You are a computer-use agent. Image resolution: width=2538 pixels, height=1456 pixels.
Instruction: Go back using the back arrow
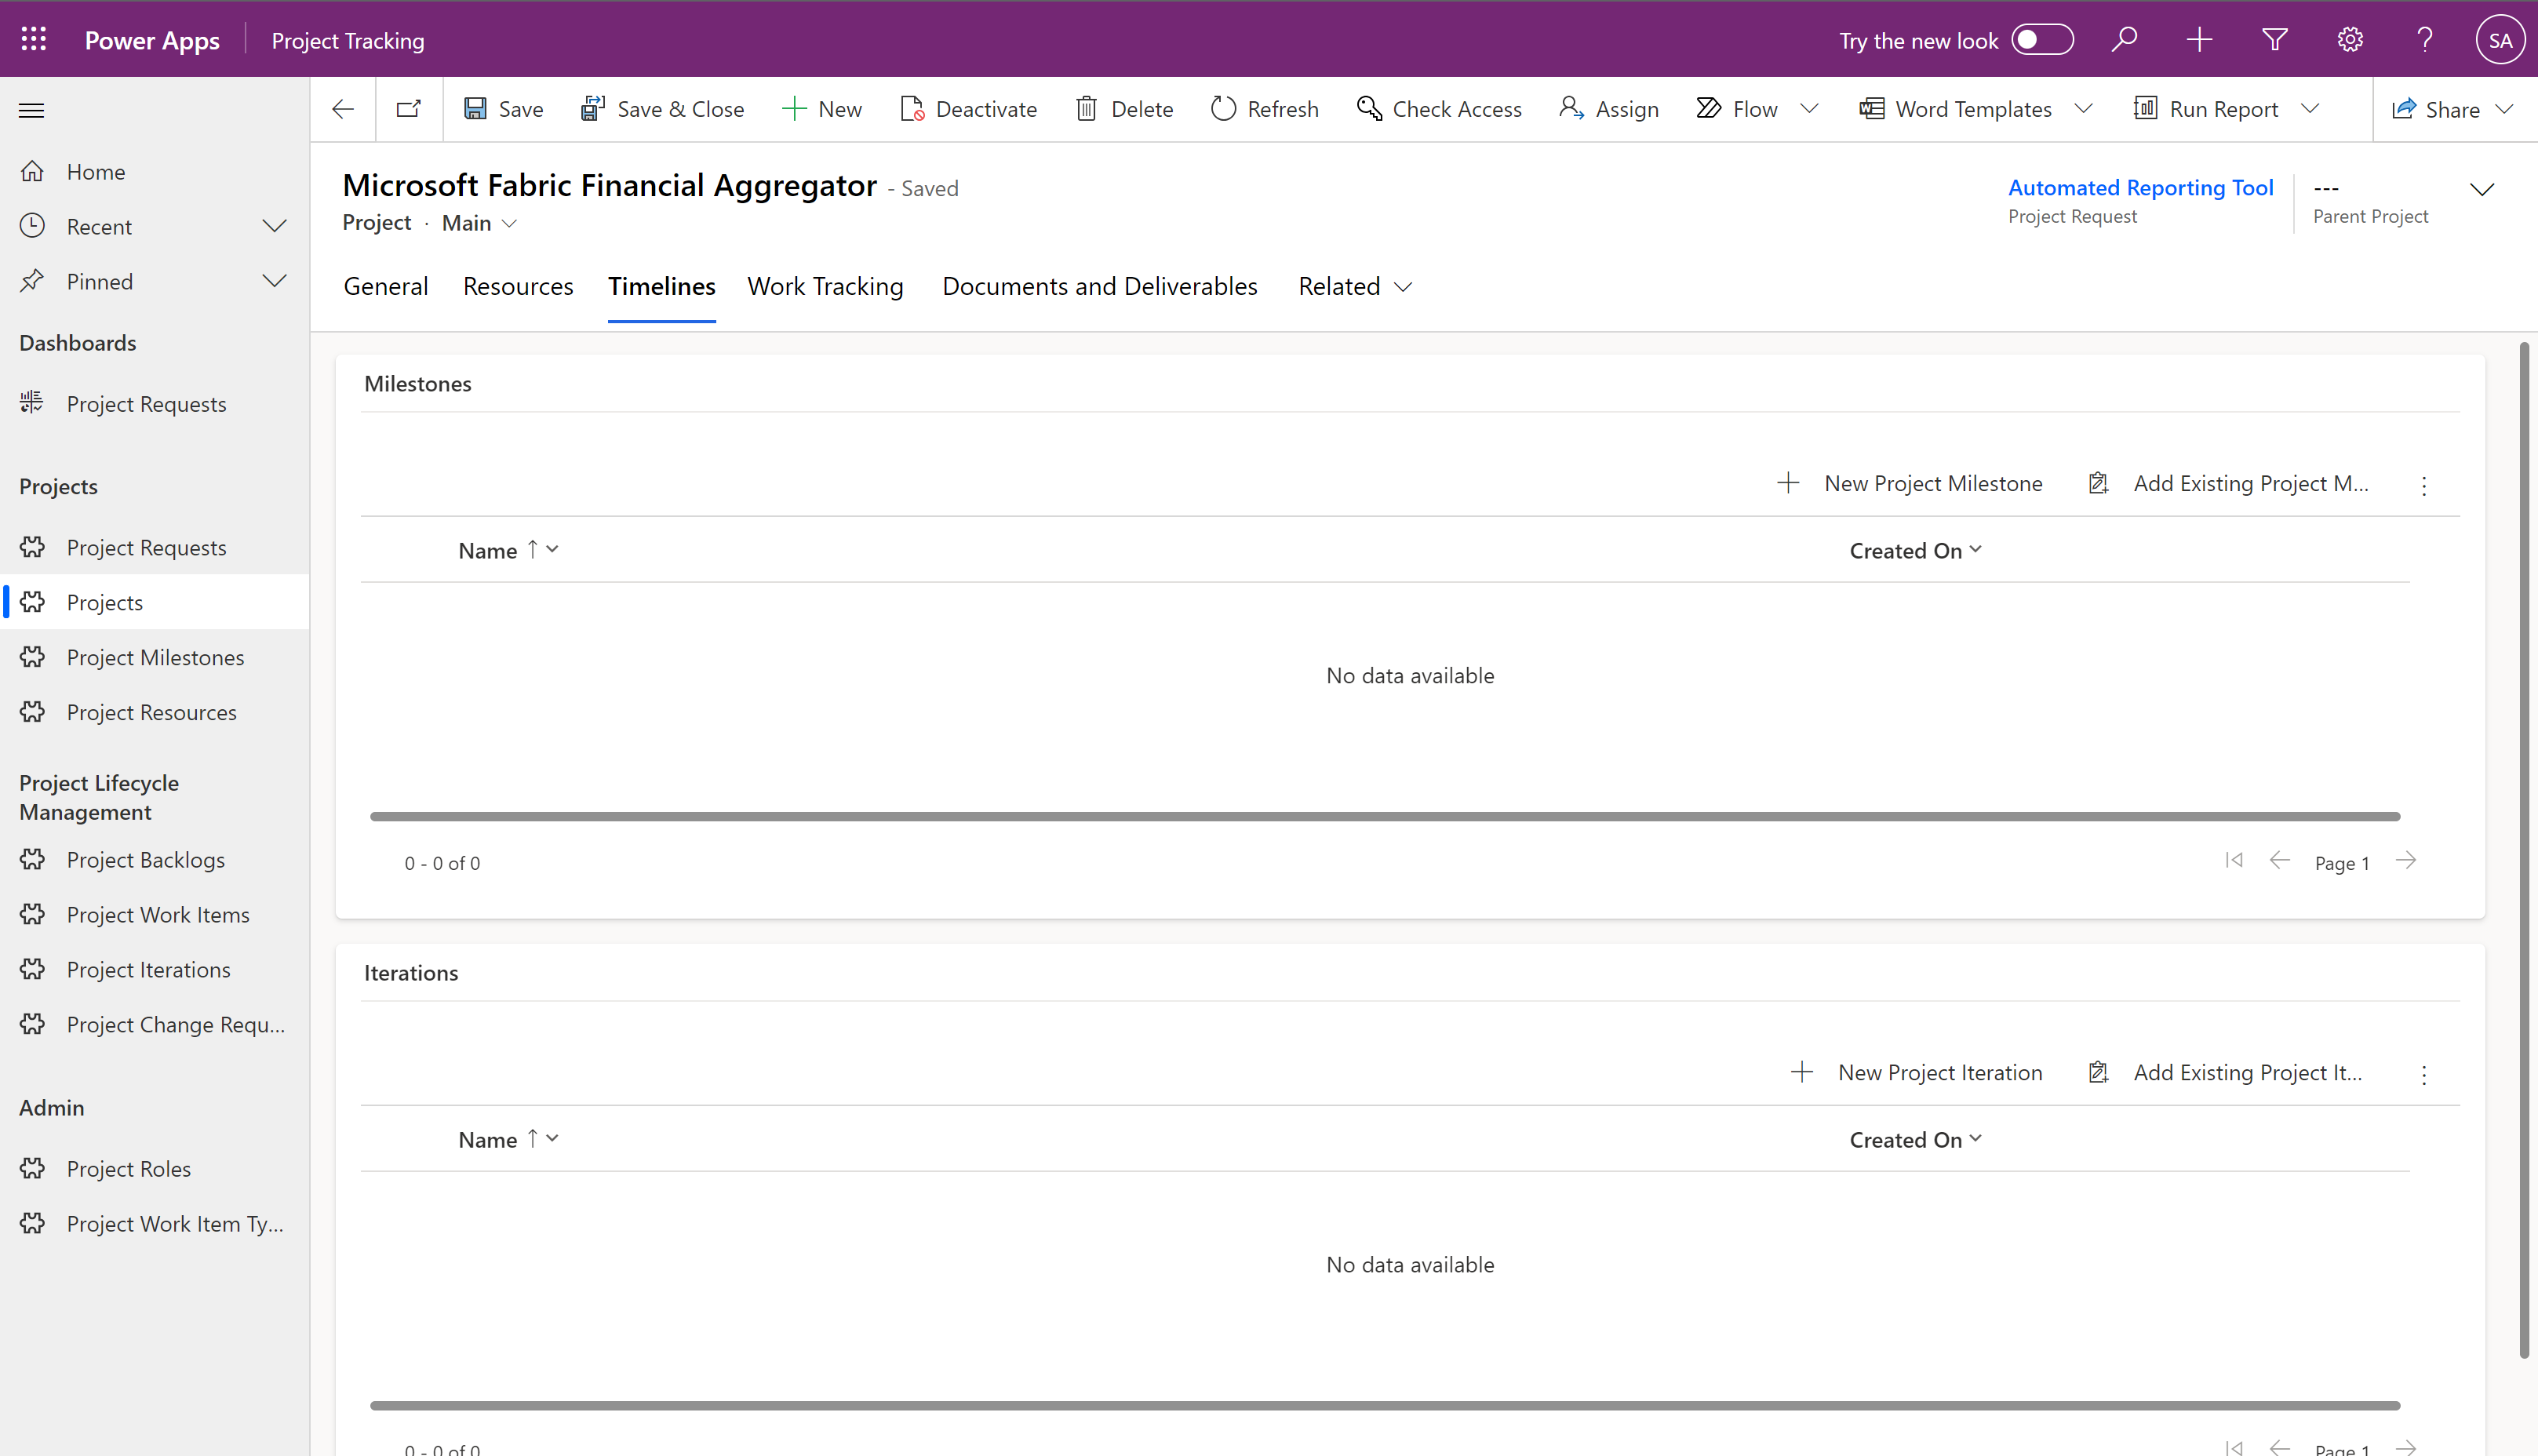click(x=343, y=109)
